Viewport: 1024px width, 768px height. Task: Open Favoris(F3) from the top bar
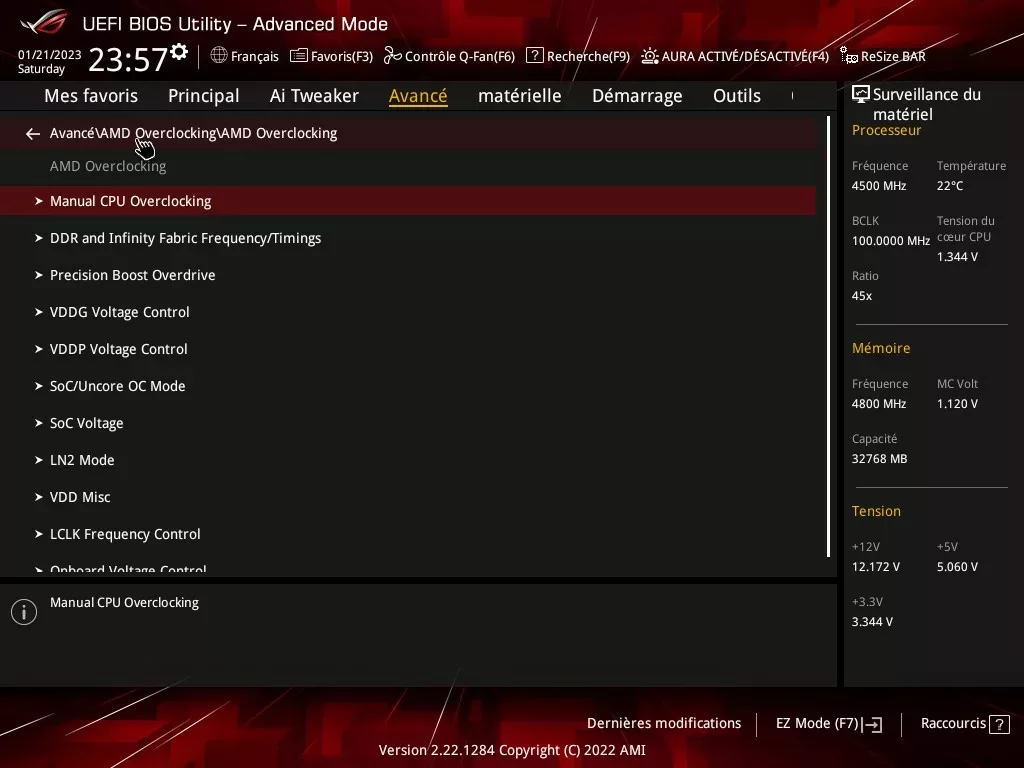[331, 56]
